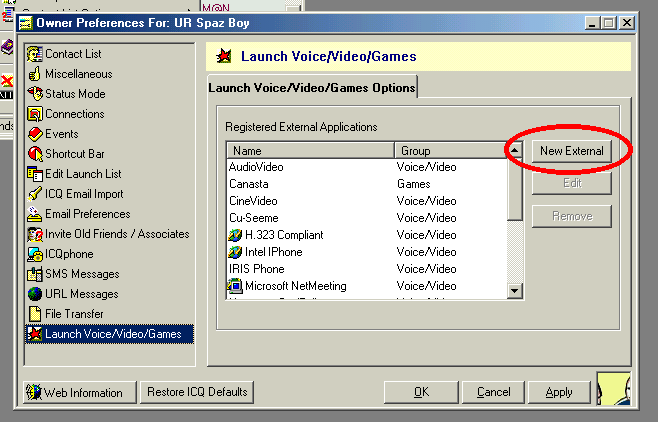Select Microsoft NetMeeting row
This screenshot has height=422, width=658.
point(367,286)
